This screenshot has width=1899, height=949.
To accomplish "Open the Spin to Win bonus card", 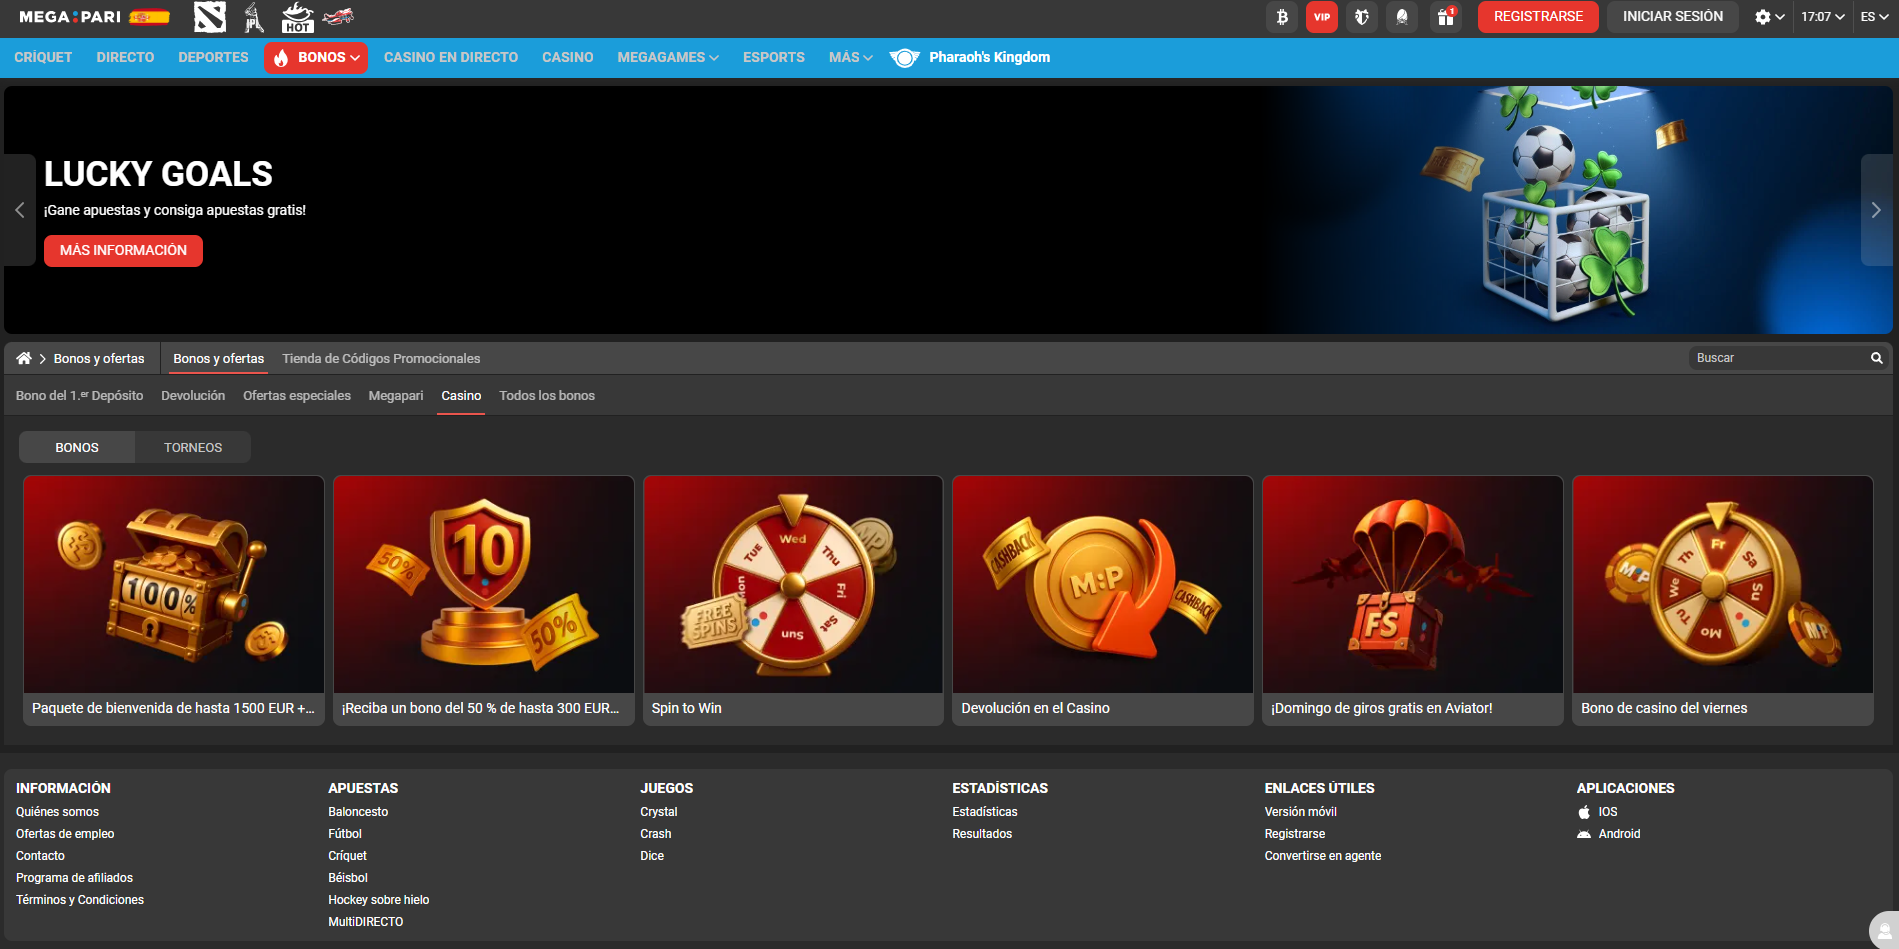I will click(x=793, y=600).
